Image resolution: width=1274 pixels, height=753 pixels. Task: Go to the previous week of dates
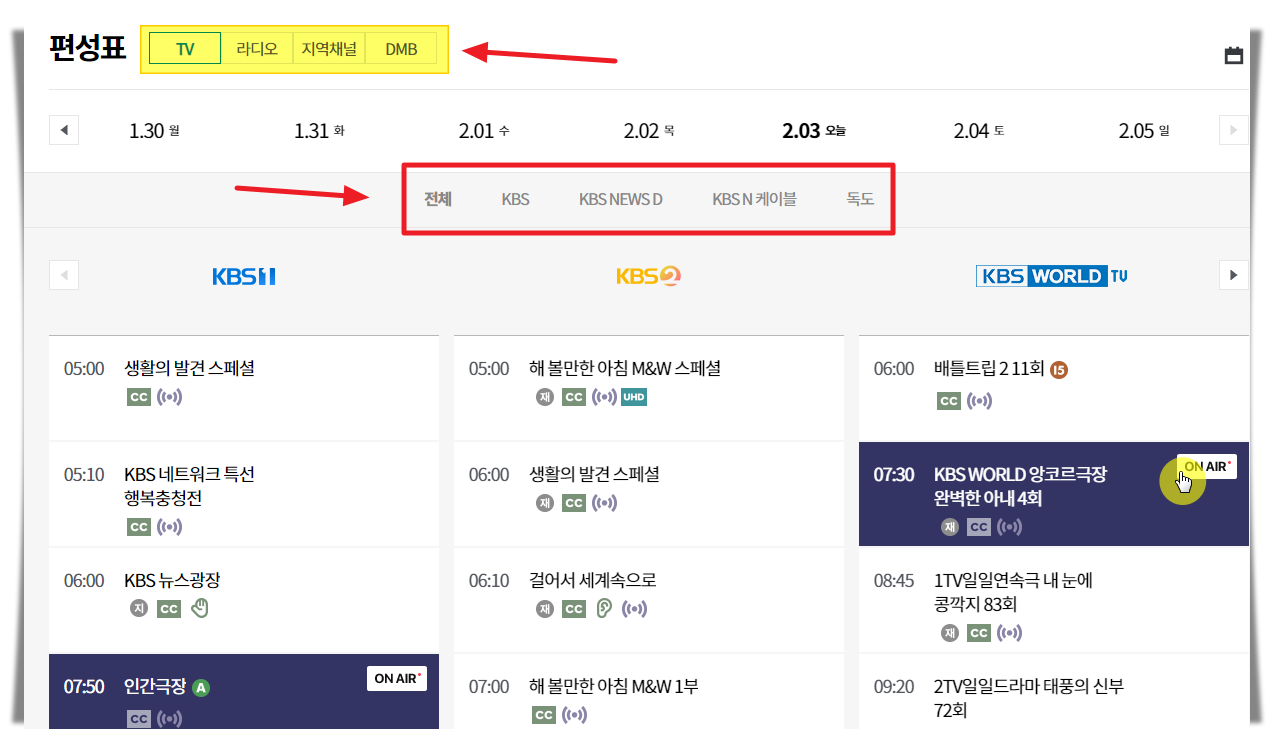(x=64, y=130)
